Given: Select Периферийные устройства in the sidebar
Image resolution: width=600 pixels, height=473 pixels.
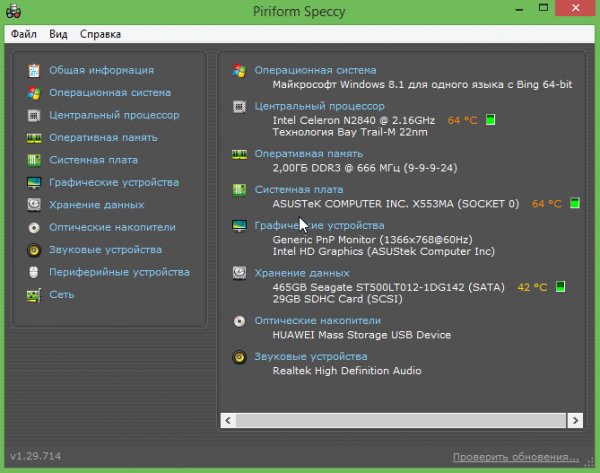Looking at the screenshot, I should coord(119,272).
